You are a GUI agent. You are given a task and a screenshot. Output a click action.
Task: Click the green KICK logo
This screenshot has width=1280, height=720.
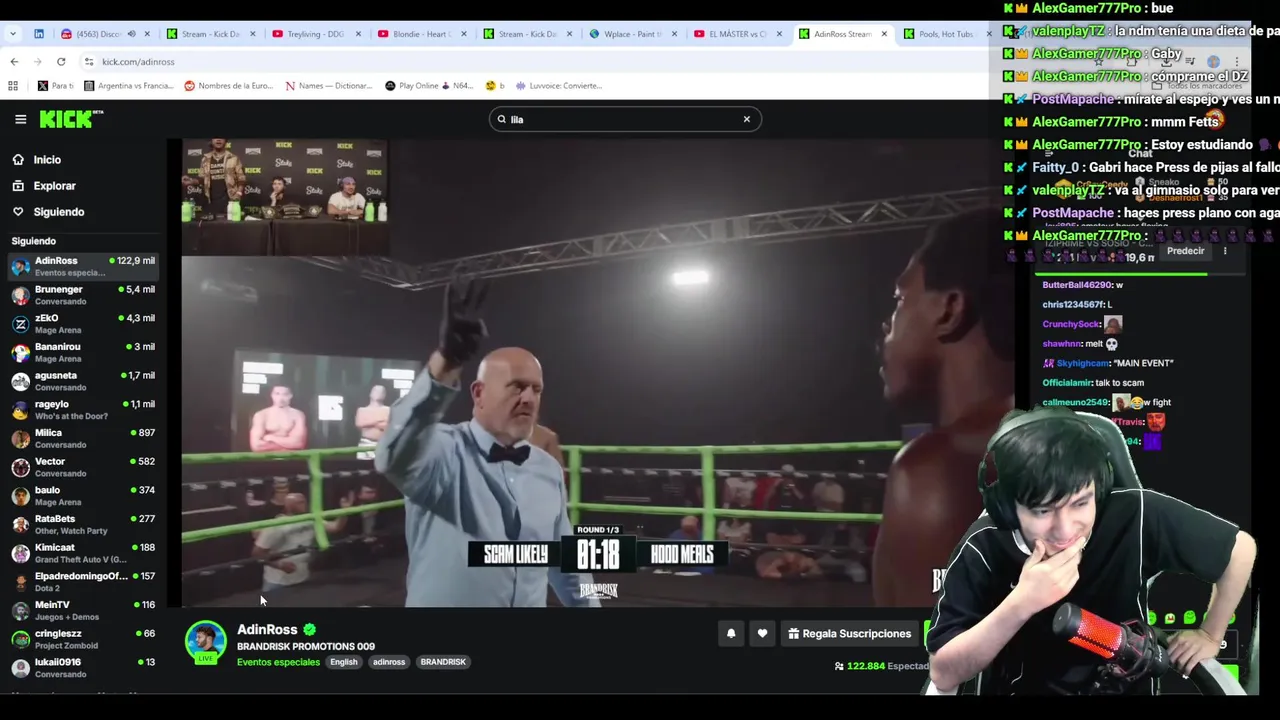[70, 119]
